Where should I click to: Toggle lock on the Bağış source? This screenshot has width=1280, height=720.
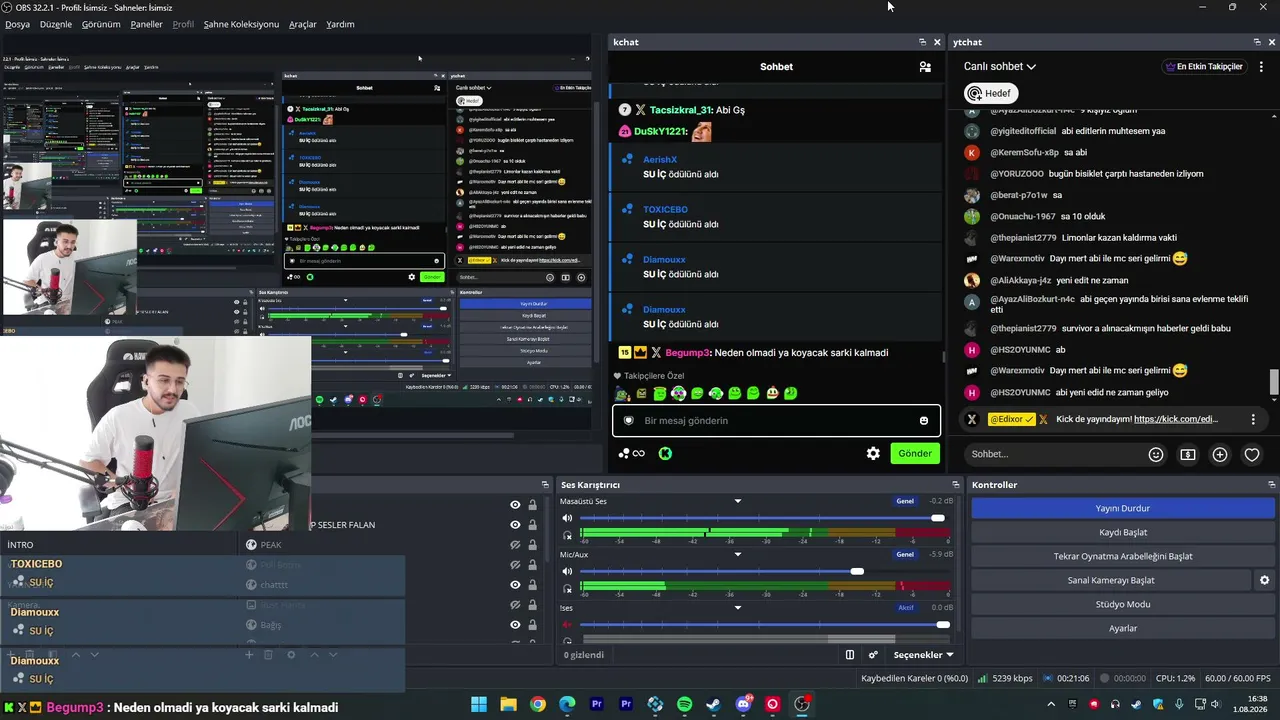532,625
